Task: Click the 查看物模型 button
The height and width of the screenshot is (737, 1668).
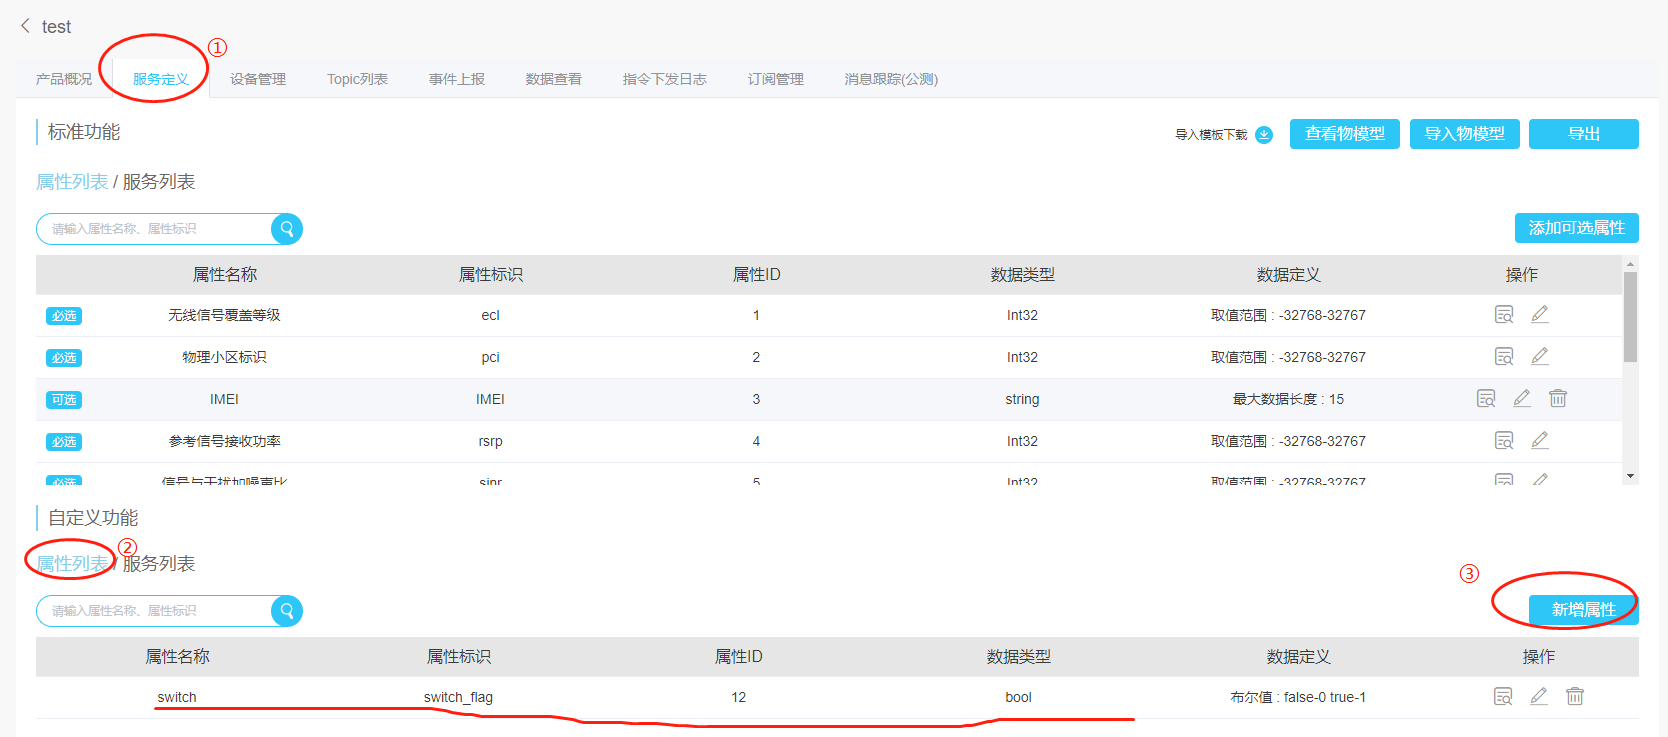Action: [x=1345, y=134]
